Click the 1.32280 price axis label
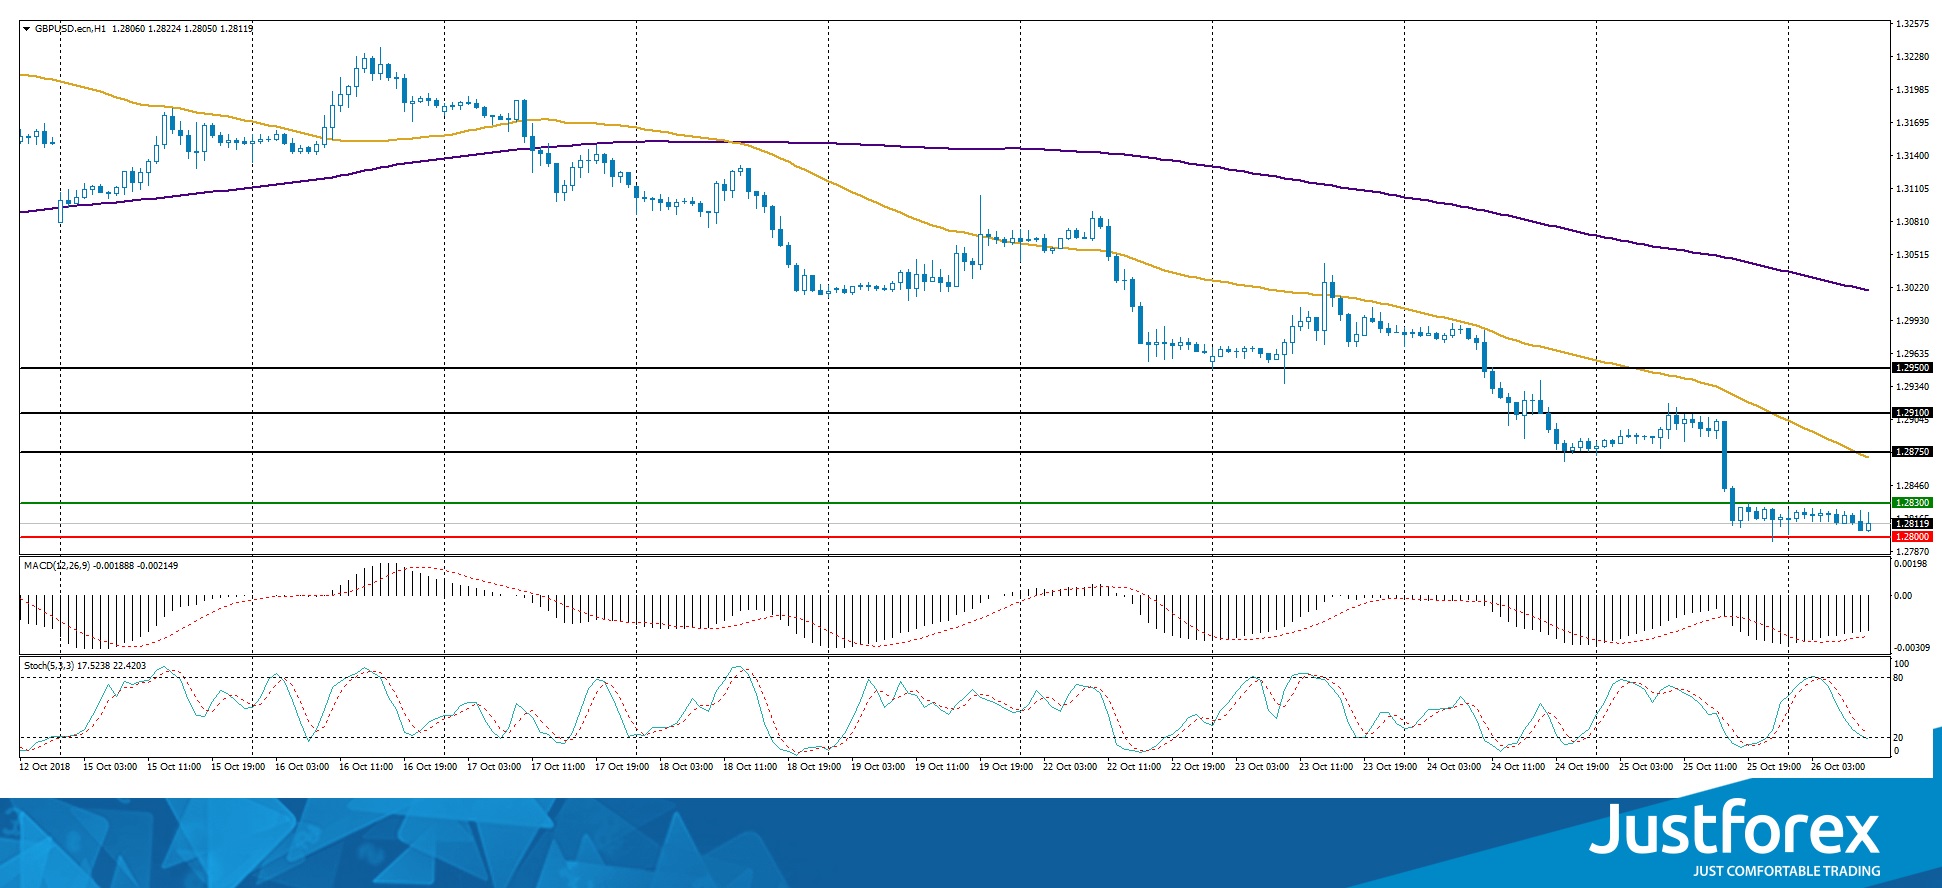This screenshot has width=1942, height=888. click(1913, 57)
